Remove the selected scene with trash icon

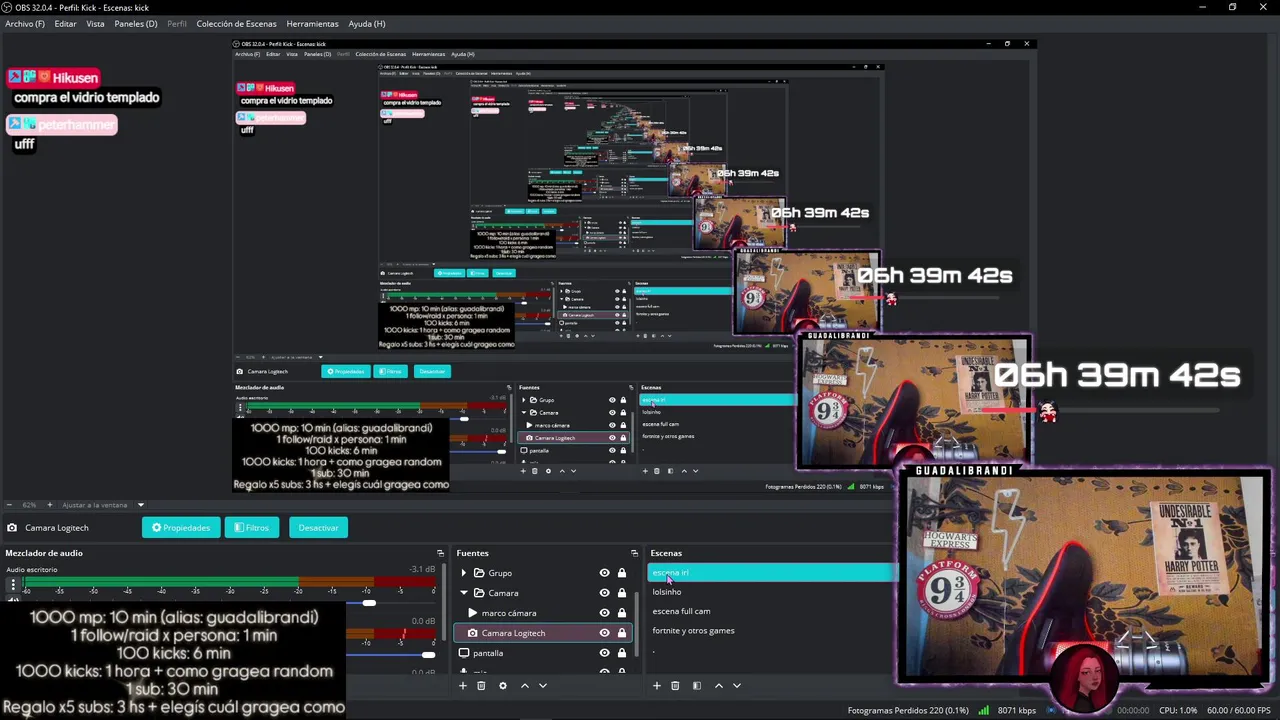tap(675, 686)
